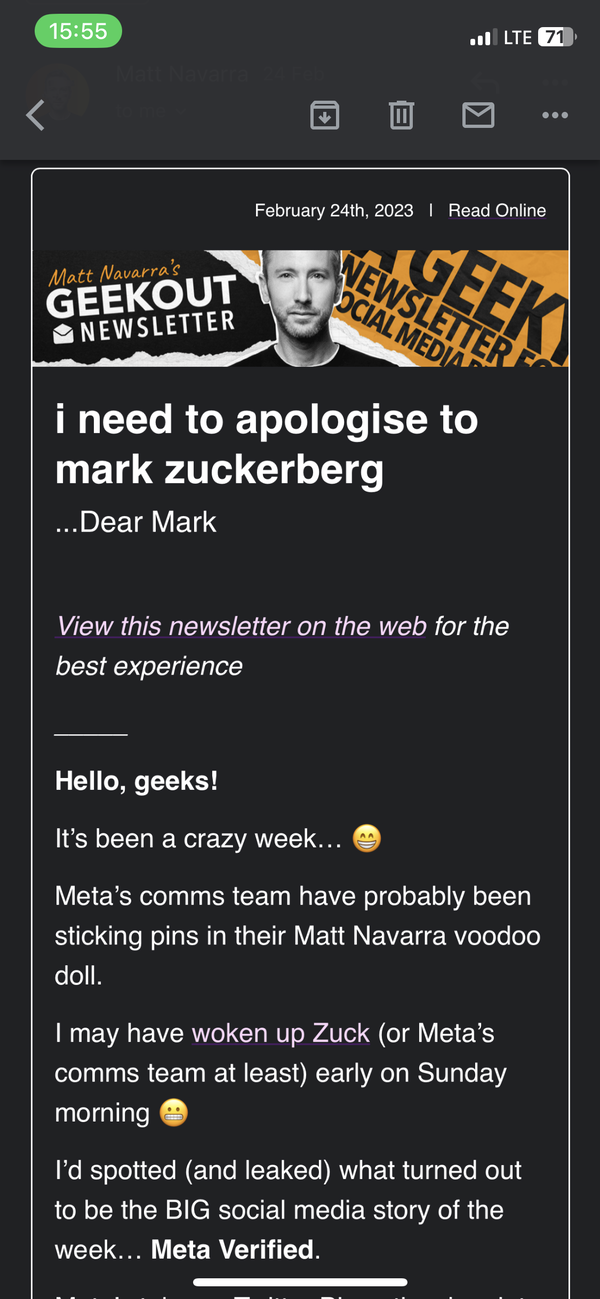
Task: Tap the date 'February 24th, 2023'
Action: [x=332, y=210]
